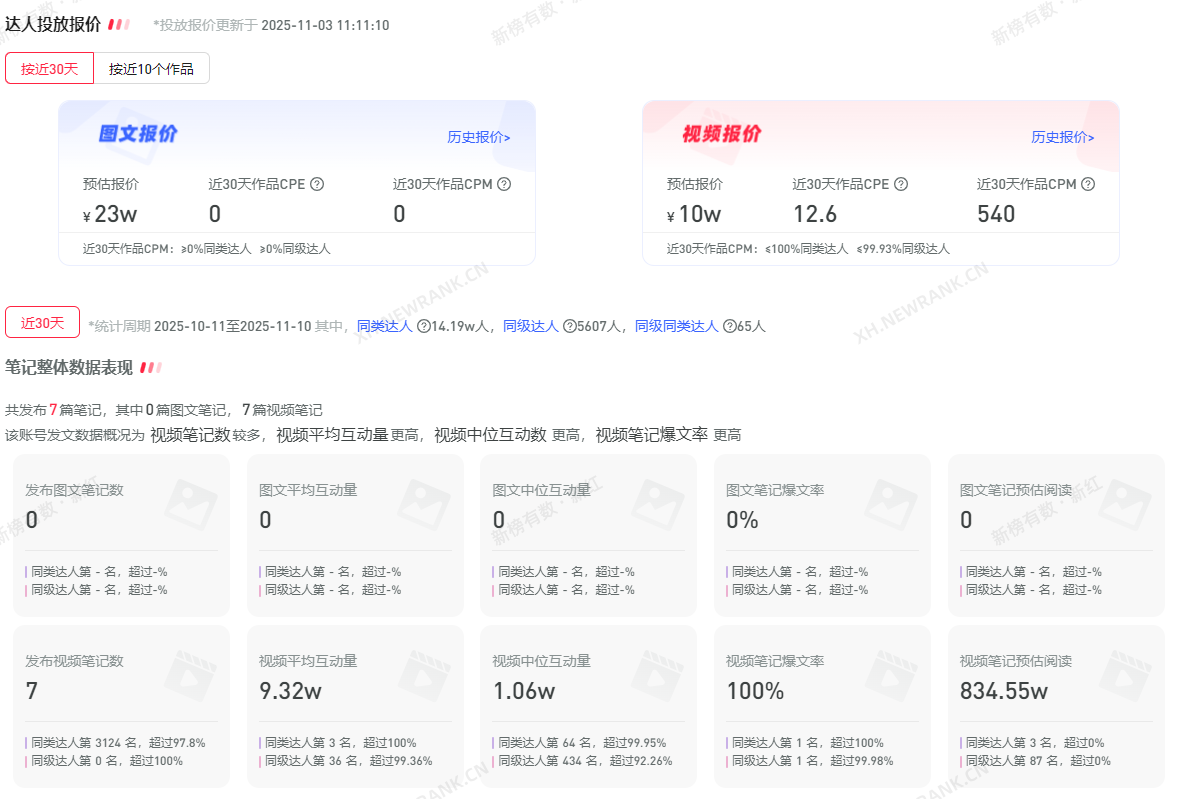
Task: Click video icon in 发布视频笔记数 card
Action: click(190, 674)
